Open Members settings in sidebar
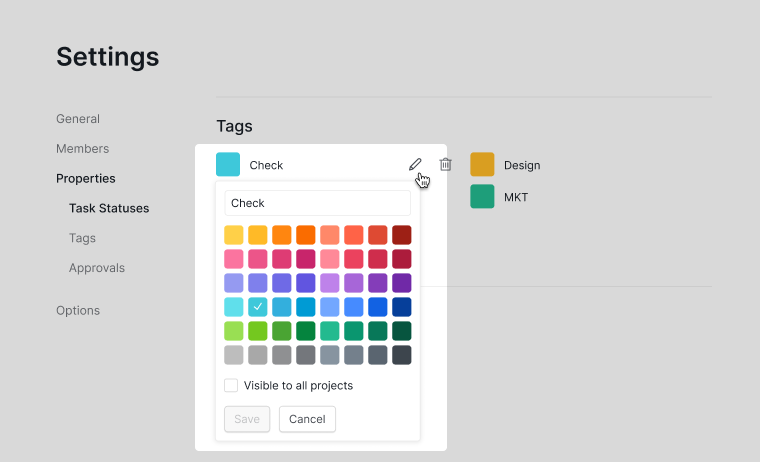This screenshot has height=462, width=760. click(82, 148)
